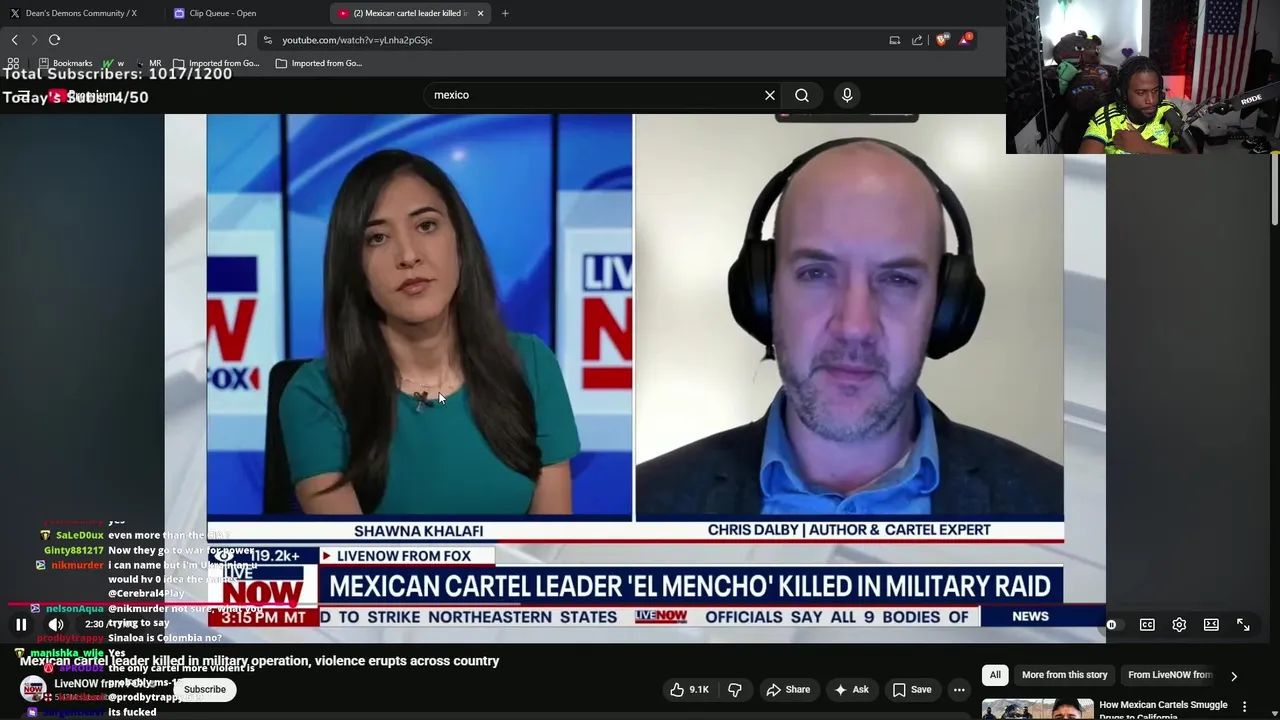Select the All filter chip

pyautogui.click(x=995, y=675)
